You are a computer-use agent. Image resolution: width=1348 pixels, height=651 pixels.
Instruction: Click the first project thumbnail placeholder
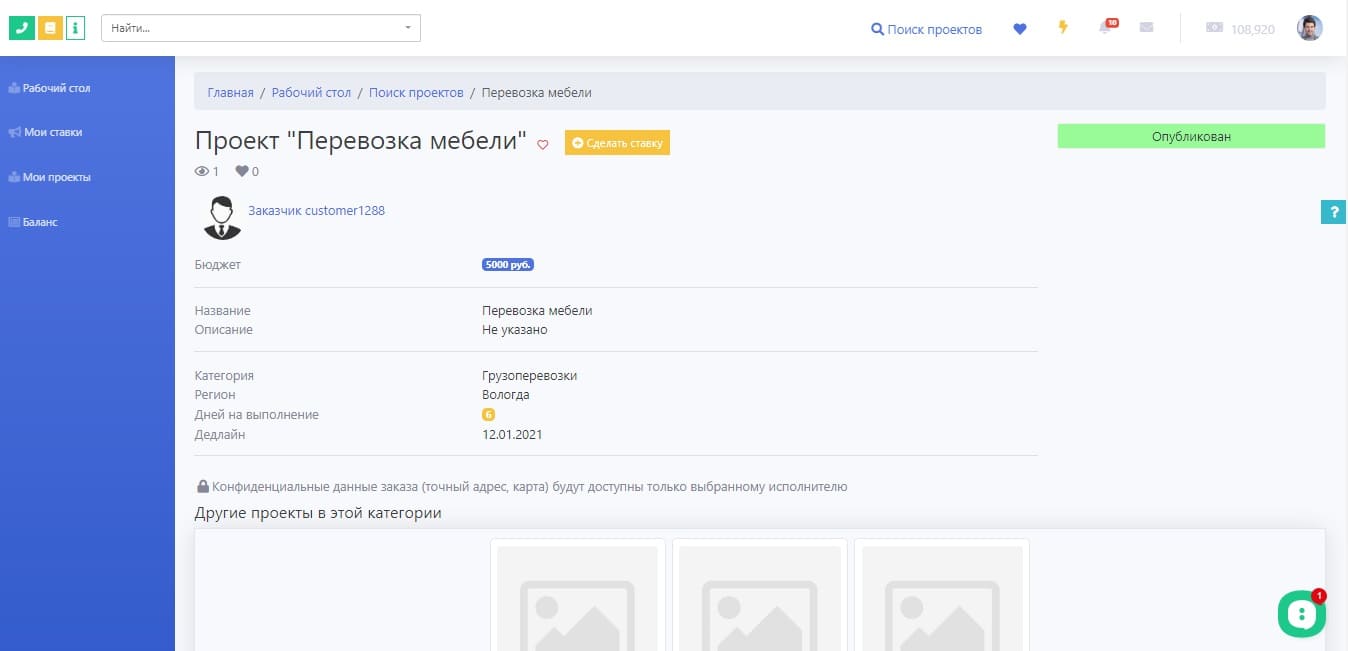(578, 598)
